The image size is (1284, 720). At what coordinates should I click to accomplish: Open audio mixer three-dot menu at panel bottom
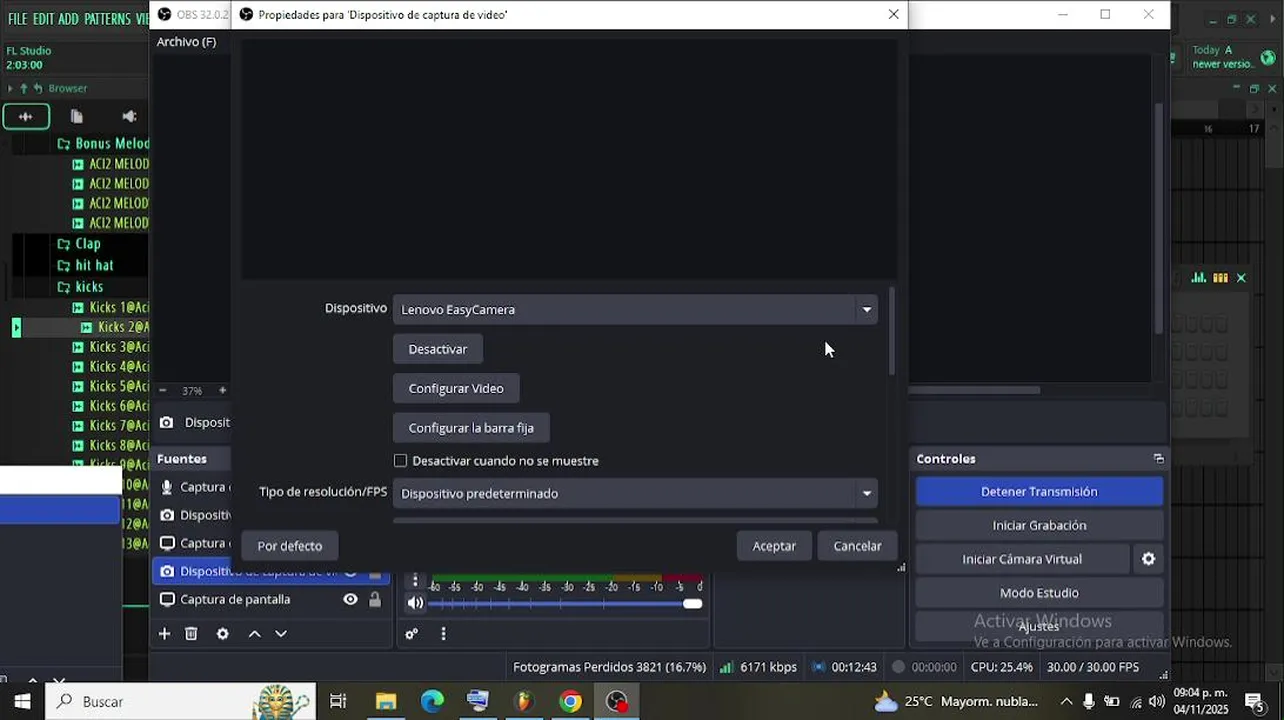[443, 634]
